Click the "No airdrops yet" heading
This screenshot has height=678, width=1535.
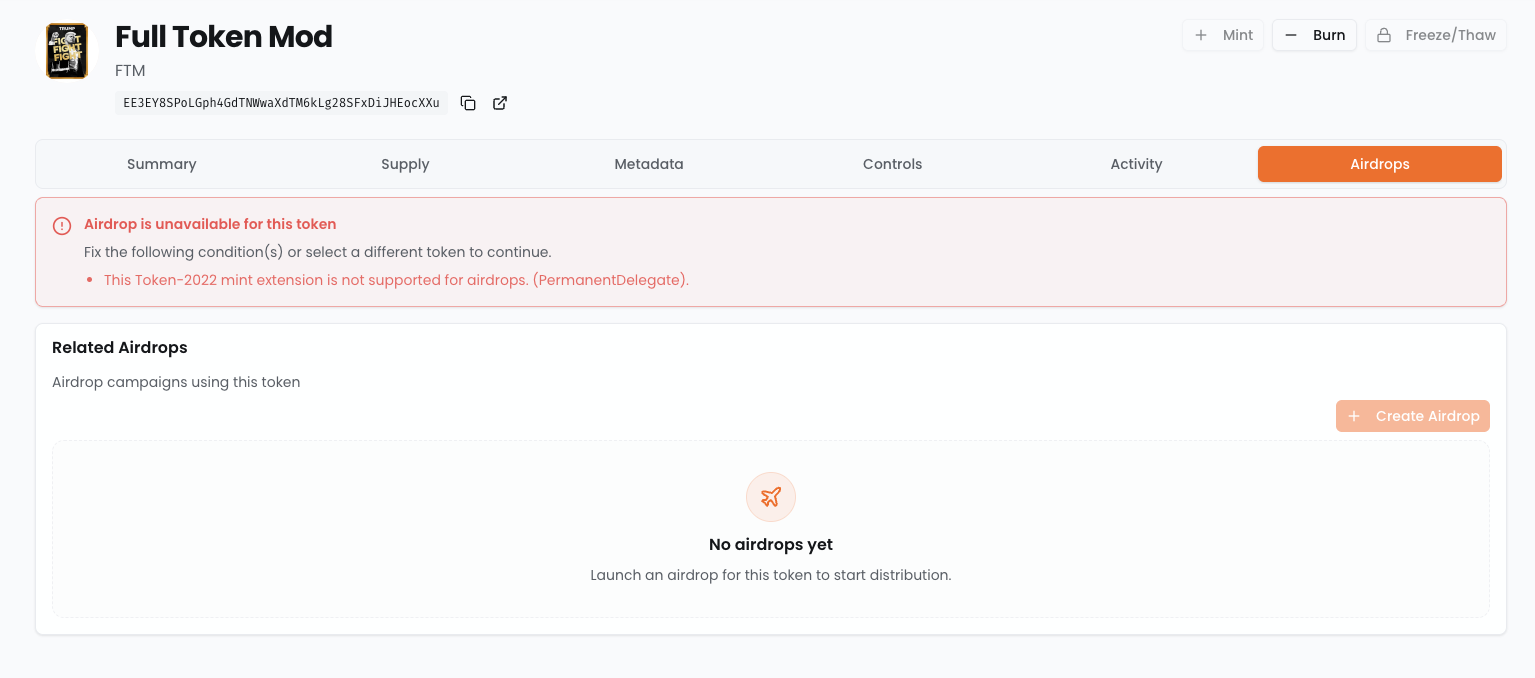tap(770, 545)
